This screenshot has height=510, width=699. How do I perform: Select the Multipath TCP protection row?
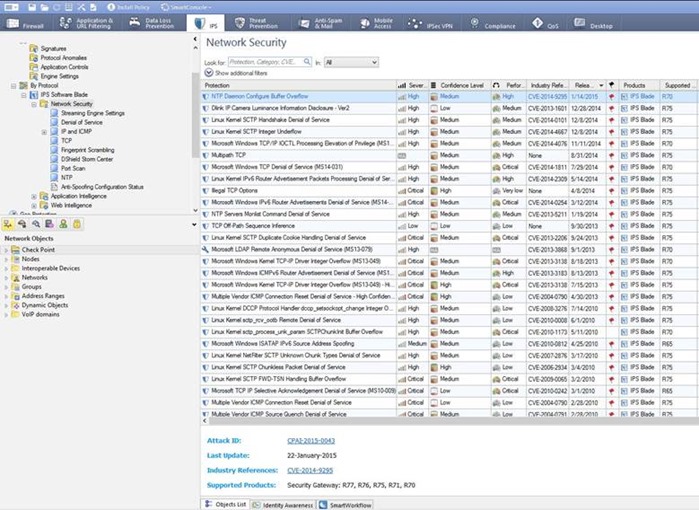448,156
